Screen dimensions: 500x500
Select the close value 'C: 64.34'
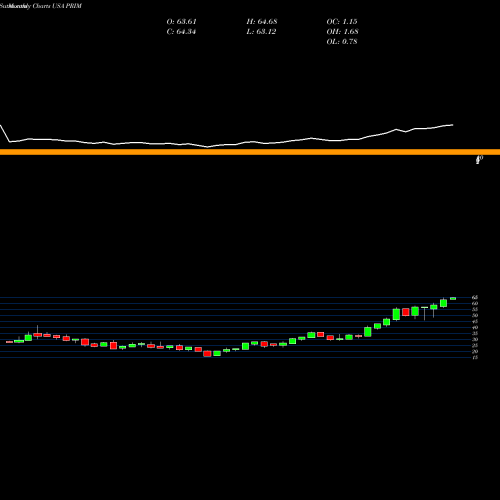[x=181, y=31]
